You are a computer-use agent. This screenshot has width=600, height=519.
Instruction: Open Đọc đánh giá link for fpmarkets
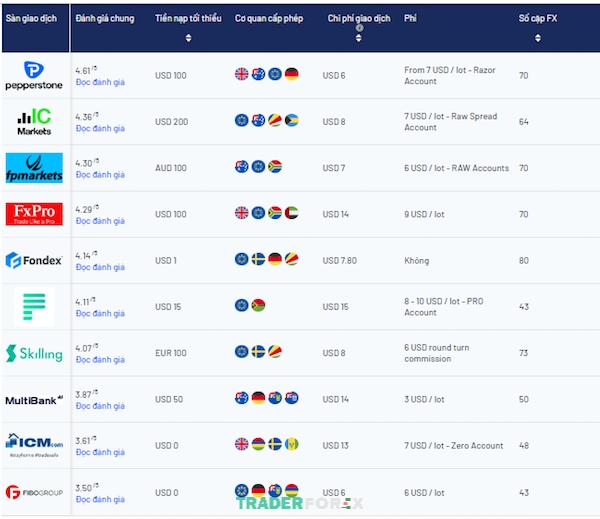pyautogui.click(x=100, y=175)
